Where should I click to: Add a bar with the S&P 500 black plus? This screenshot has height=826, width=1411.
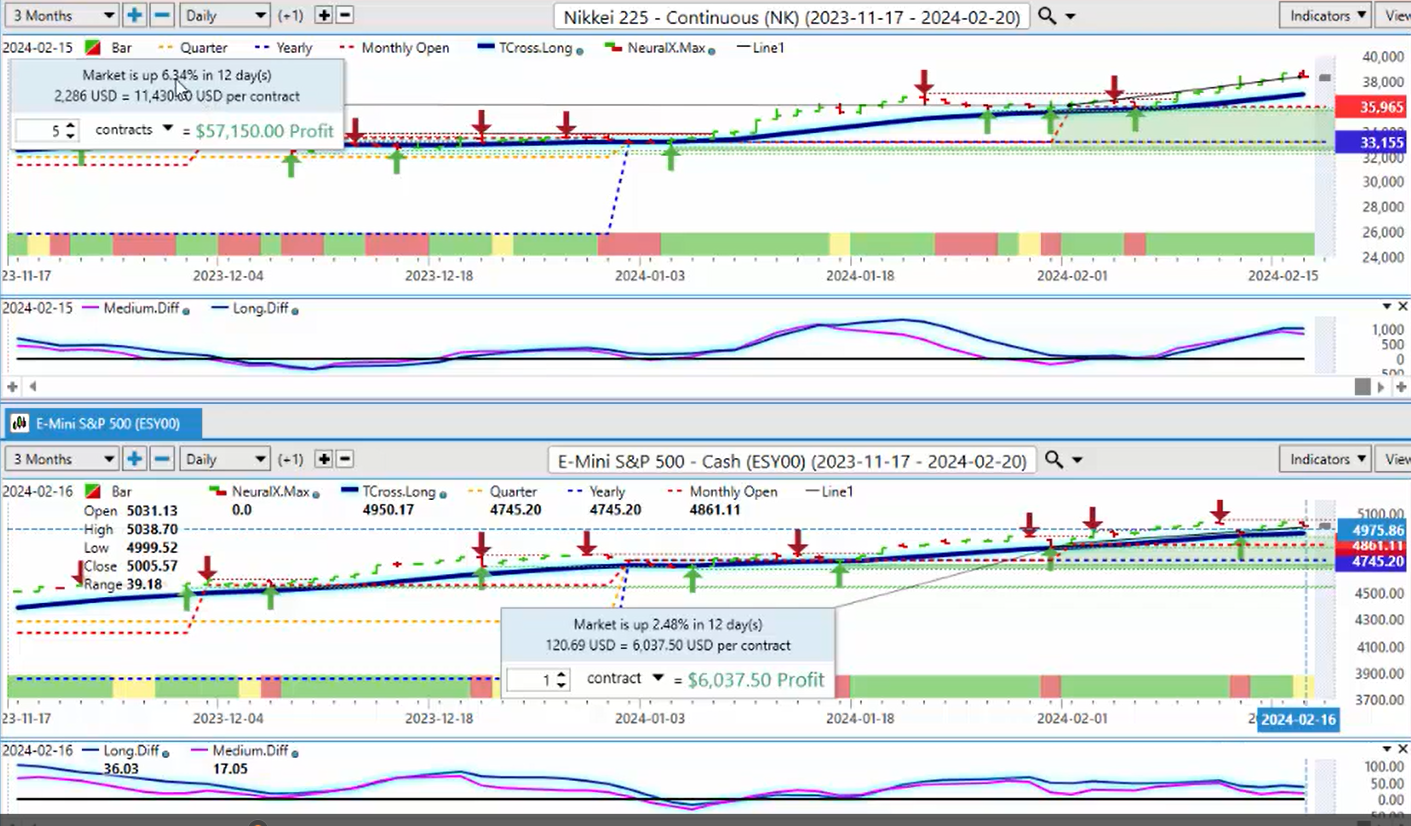323,459
